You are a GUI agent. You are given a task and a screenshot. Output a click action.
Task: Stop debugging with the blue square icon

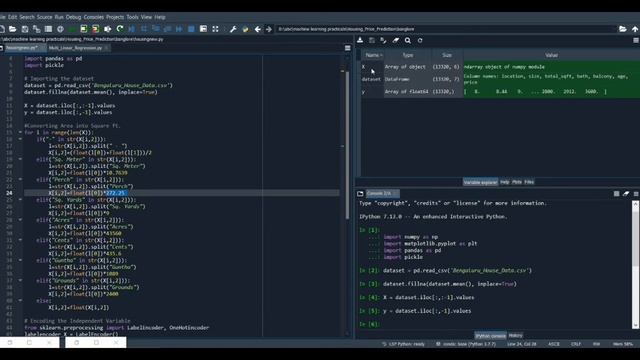point(191,29)
